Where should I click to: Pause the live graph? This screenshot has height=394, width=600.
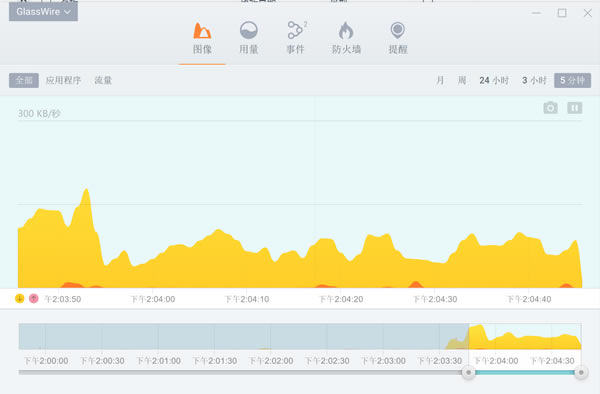click(x=575, y=108)
